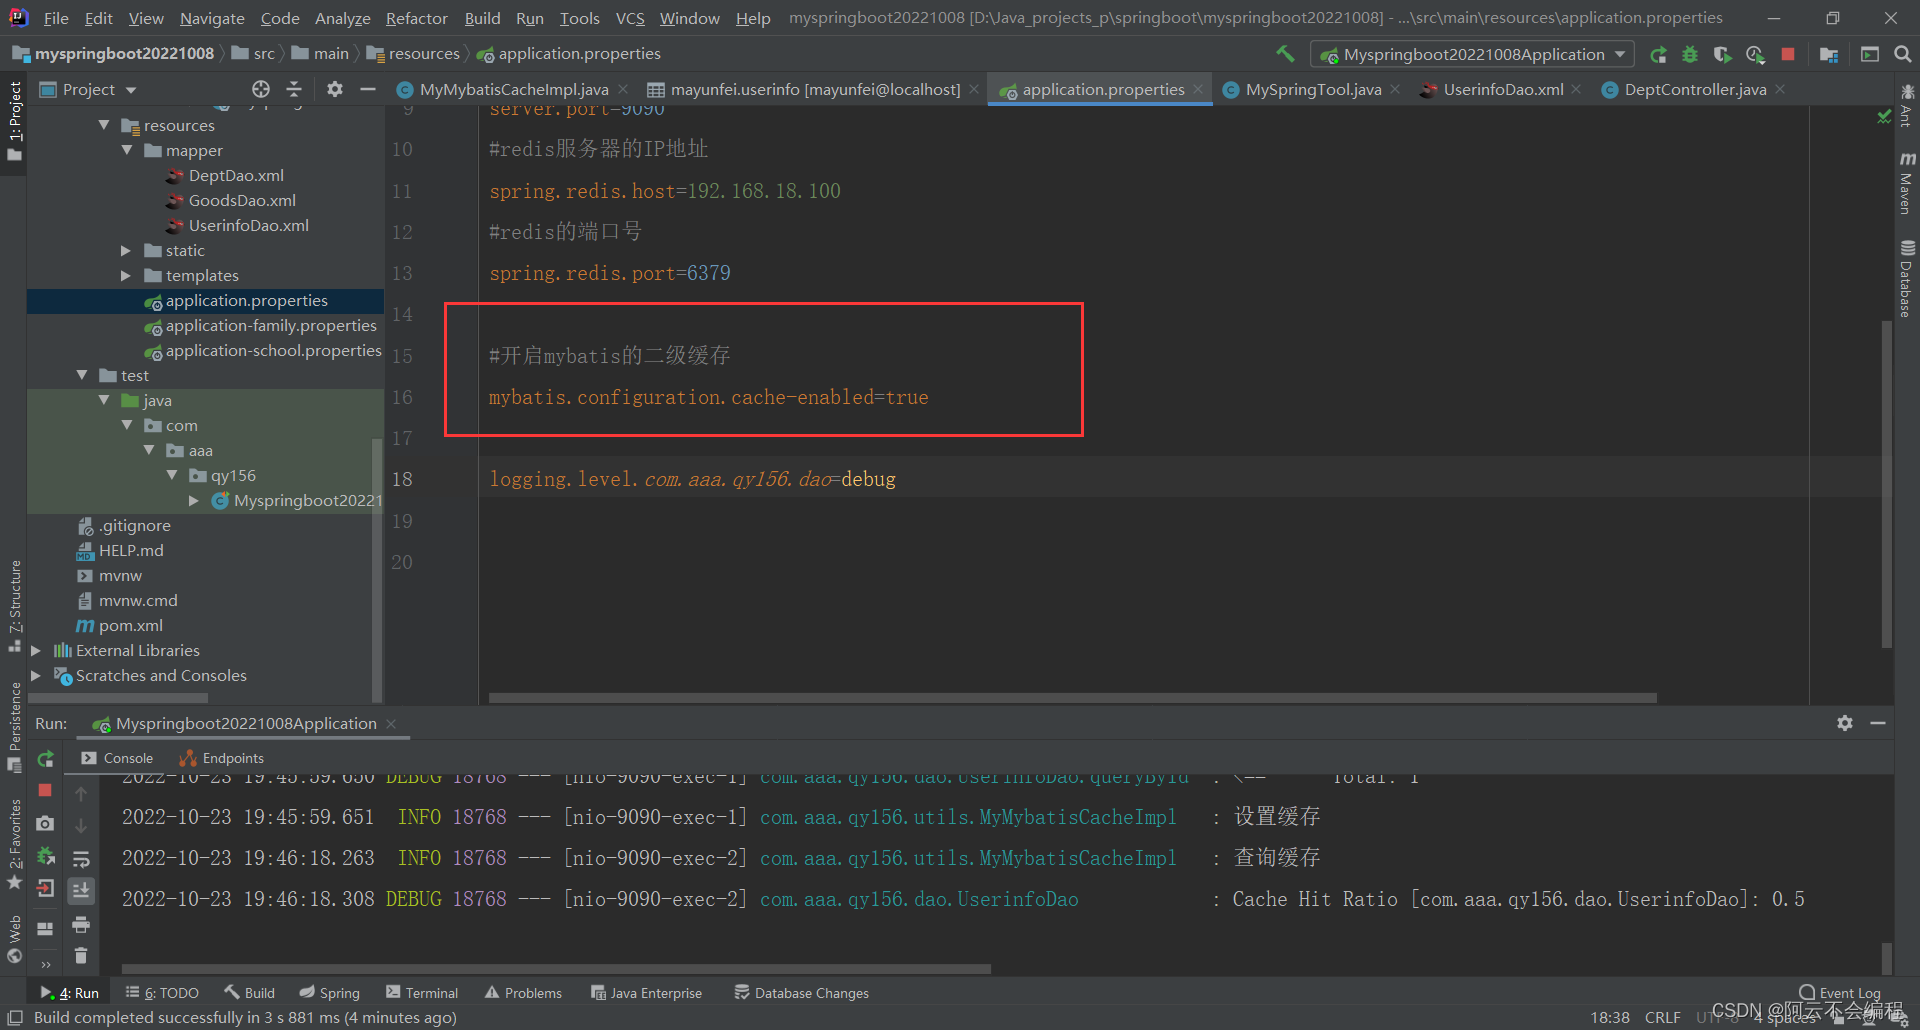Open the Event Log
The height and width of the screenshot is (1030, 1920).
click(1839, 993)
